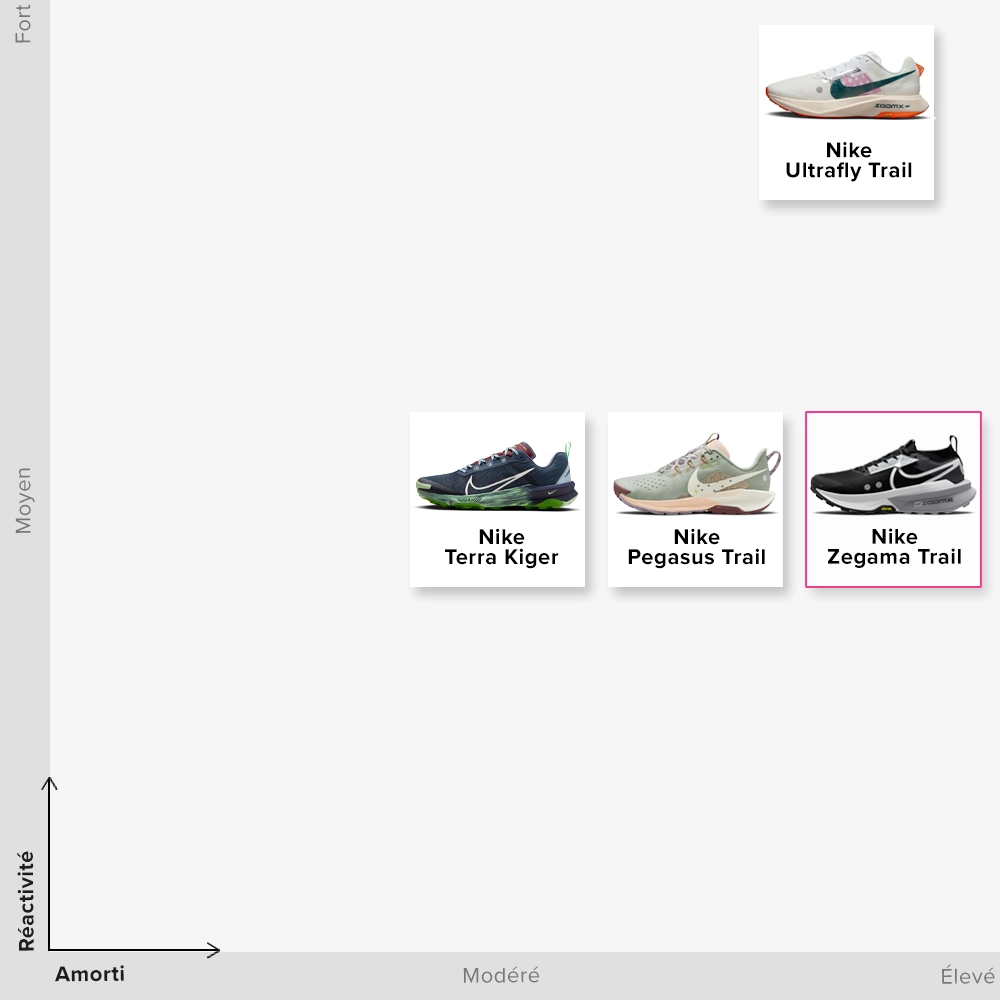Open the "Nike Ultrafly Trail" name label
This screenshot has height=1000, width=1000.
tap(848, 161)
